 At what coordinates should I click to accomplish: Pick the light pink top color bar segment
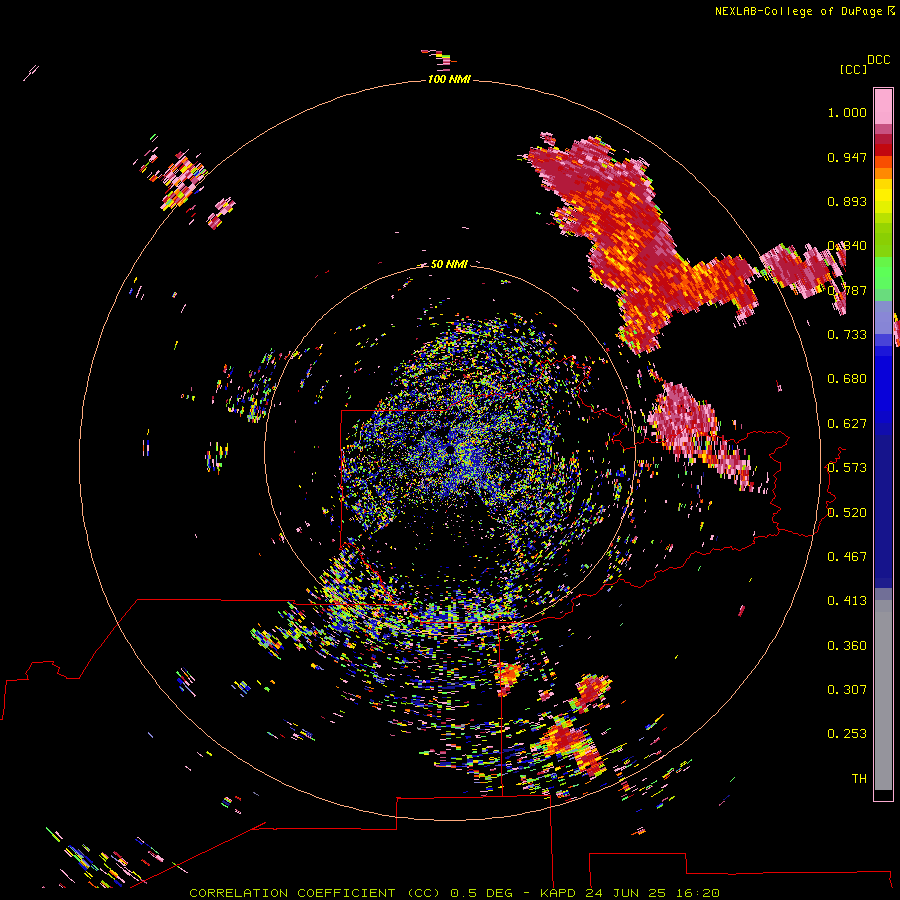coord(883,107)
